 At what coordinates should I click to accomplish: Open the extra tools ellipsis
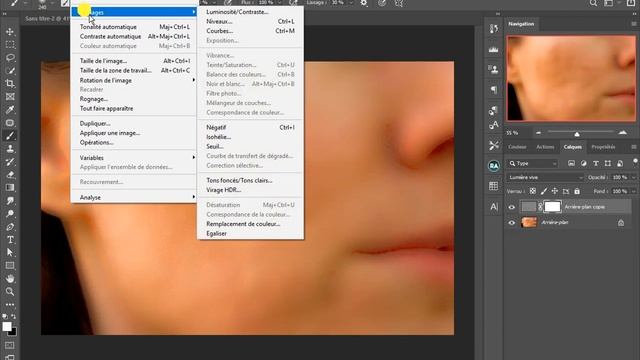[x=10, y=304]
